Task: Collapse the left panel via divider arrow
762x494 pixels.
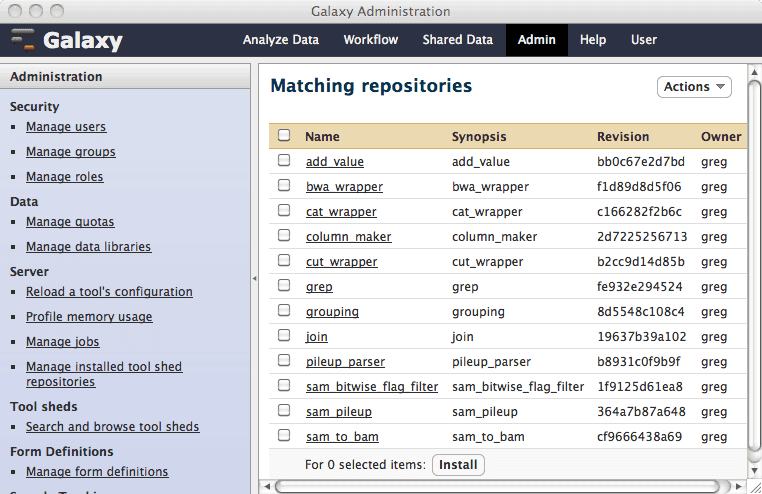Action: click(x=254, y=278)
